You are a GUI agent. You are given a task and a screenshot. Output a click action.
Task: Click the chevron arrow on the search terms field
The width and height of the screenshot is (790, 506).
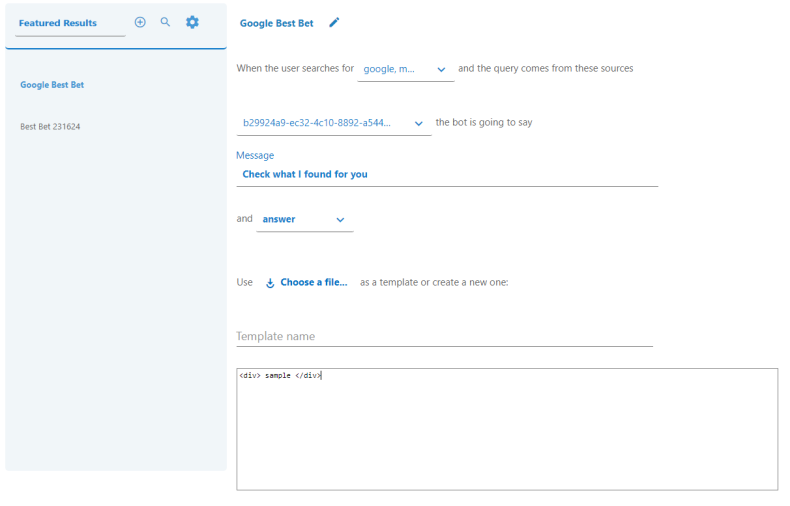coord(441,69)
